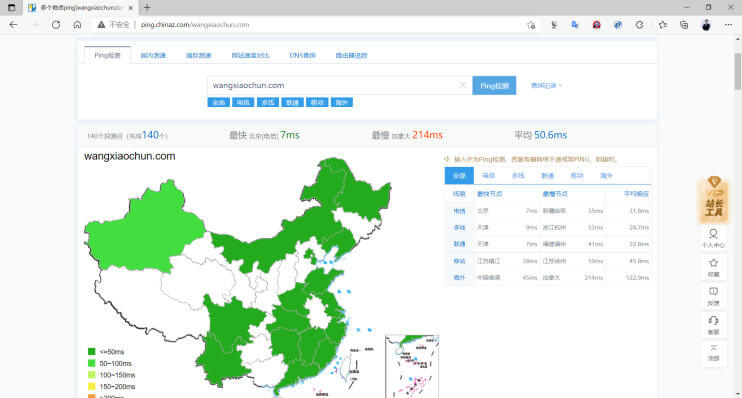742x398 pixels.
Task: Open the Favorites list icon
Action: 662,25
